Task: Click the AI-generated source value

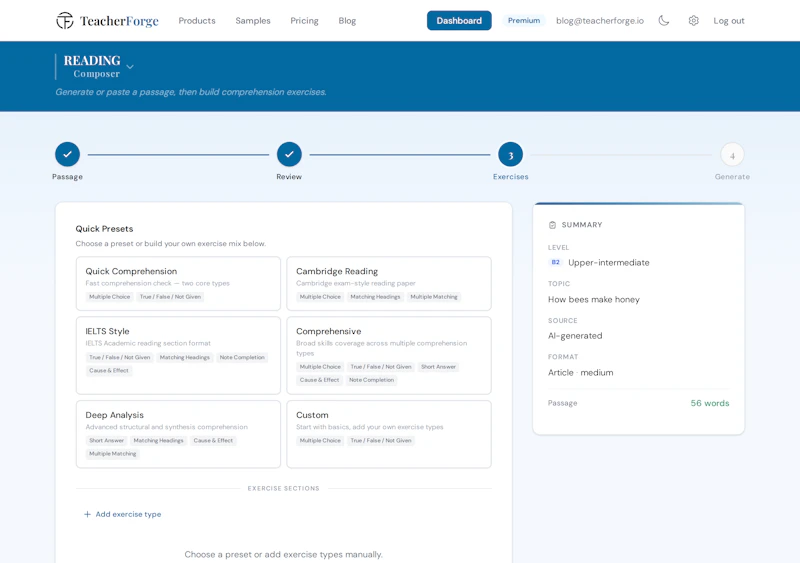Action: click(x=575, y=335)
